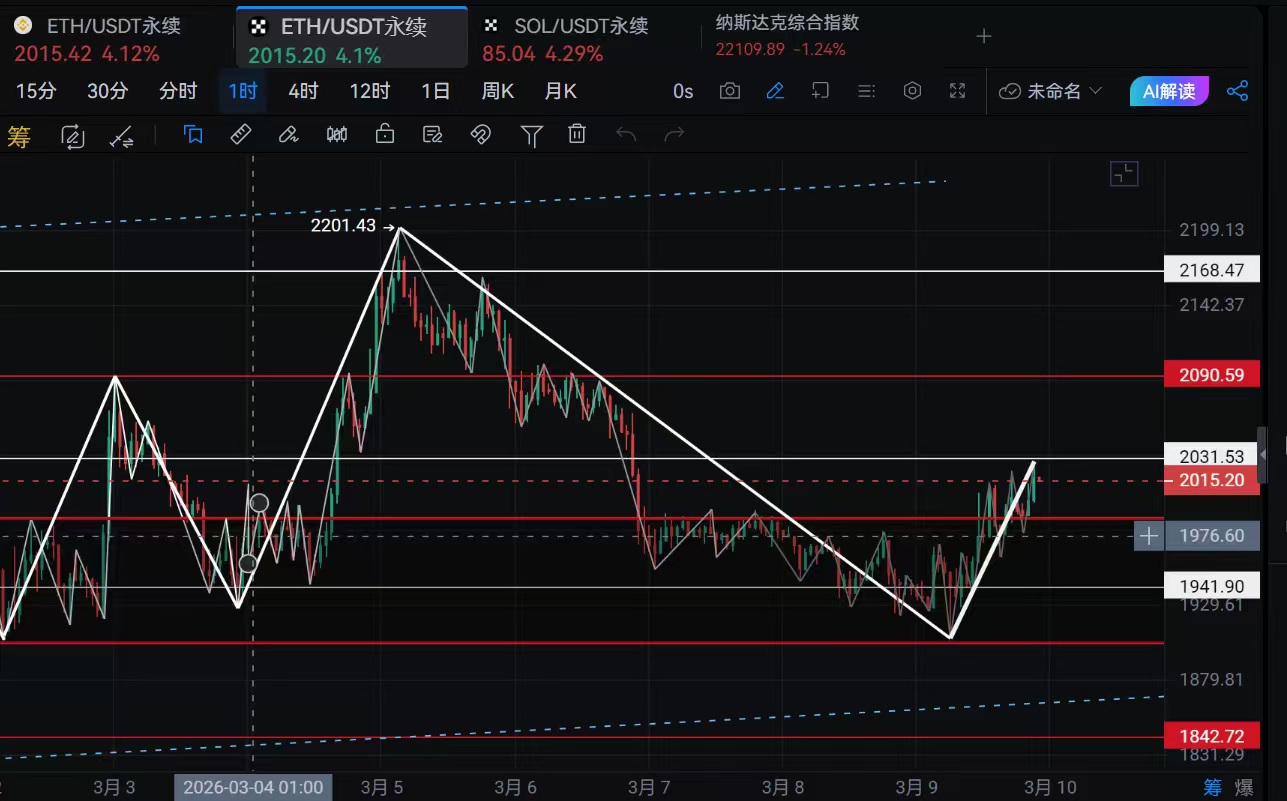Open the 0s refresh interval selector
This screenshot has width=1287, height=801.
pyautogui.click(x=683, y=91)
